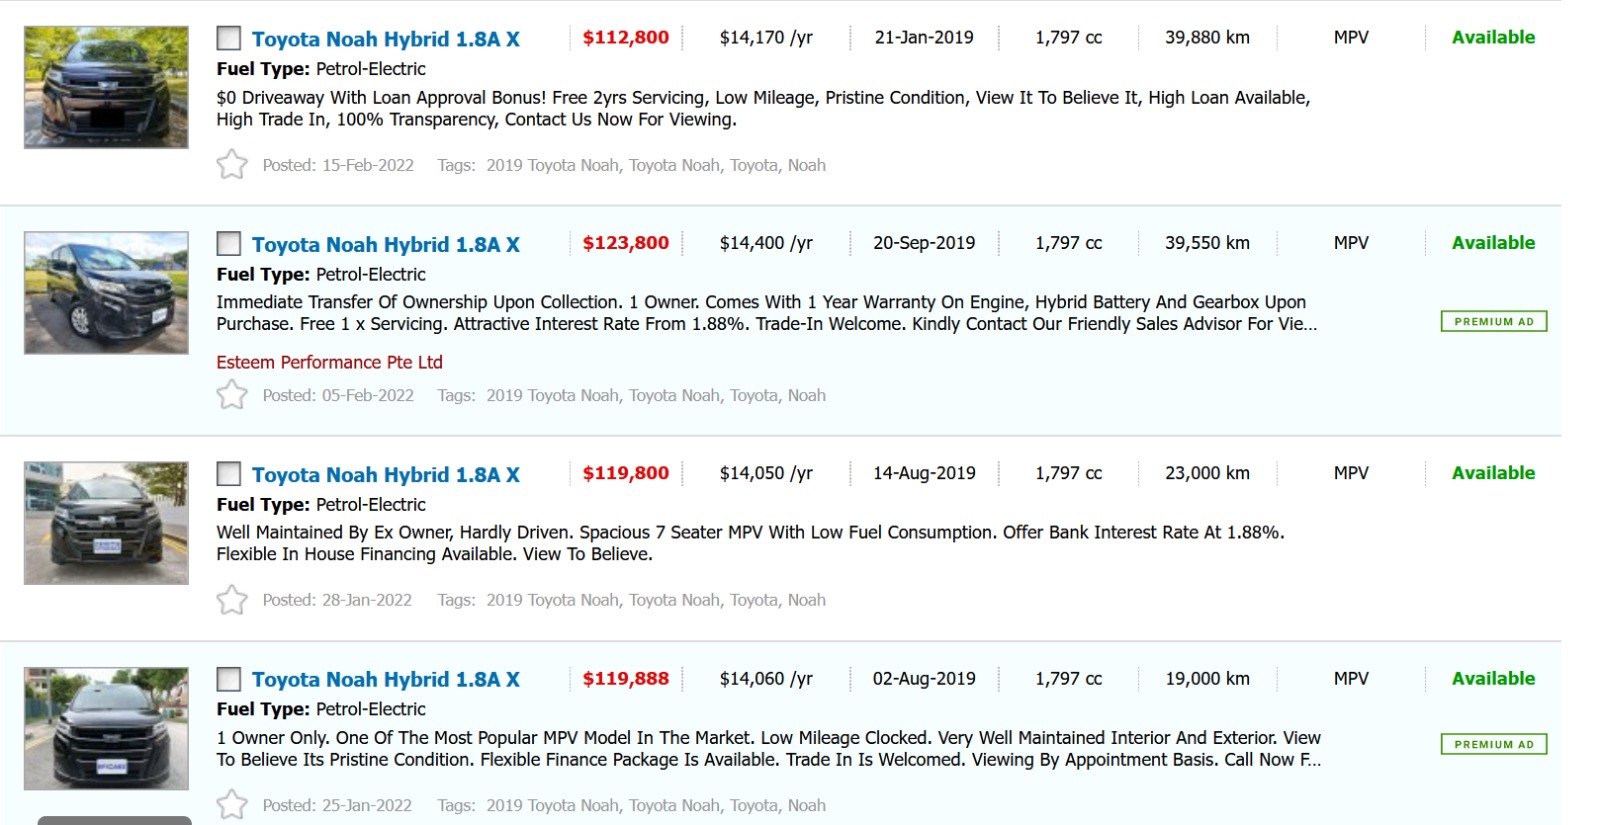Open the $112,800 Toyota Noah Hybrid title link

(x=385, y=39)
